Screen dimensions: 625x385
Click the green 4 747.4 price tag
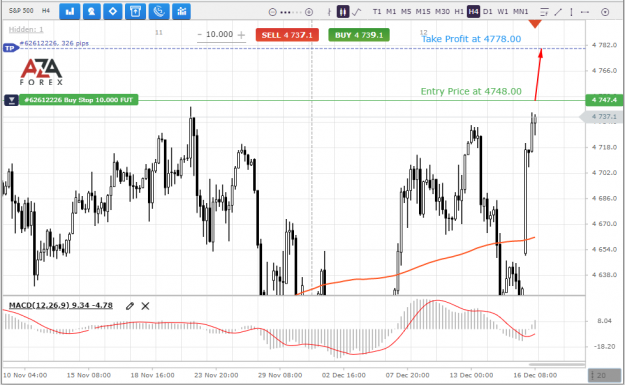[x=604, y=100]
